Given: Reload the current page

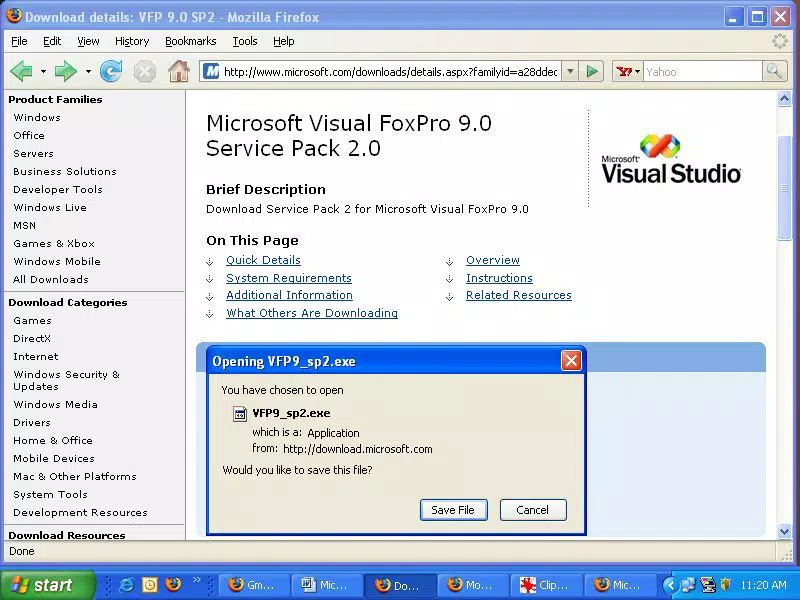Looking at the screenshot, I should (x=111, y=71).
